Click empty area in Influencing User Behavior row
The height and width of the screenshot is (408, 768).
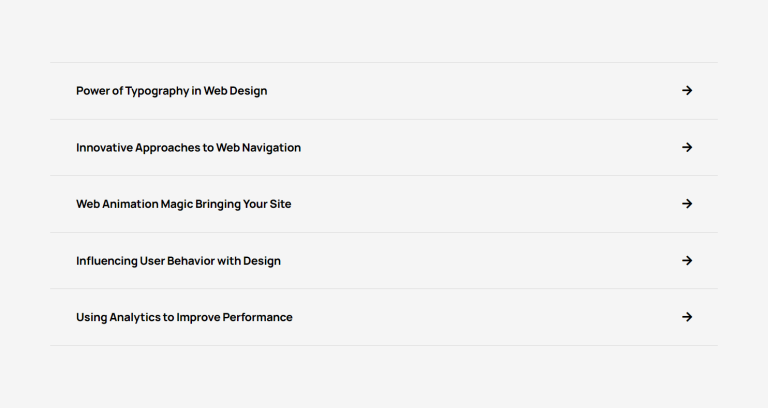tap(480, 261)
